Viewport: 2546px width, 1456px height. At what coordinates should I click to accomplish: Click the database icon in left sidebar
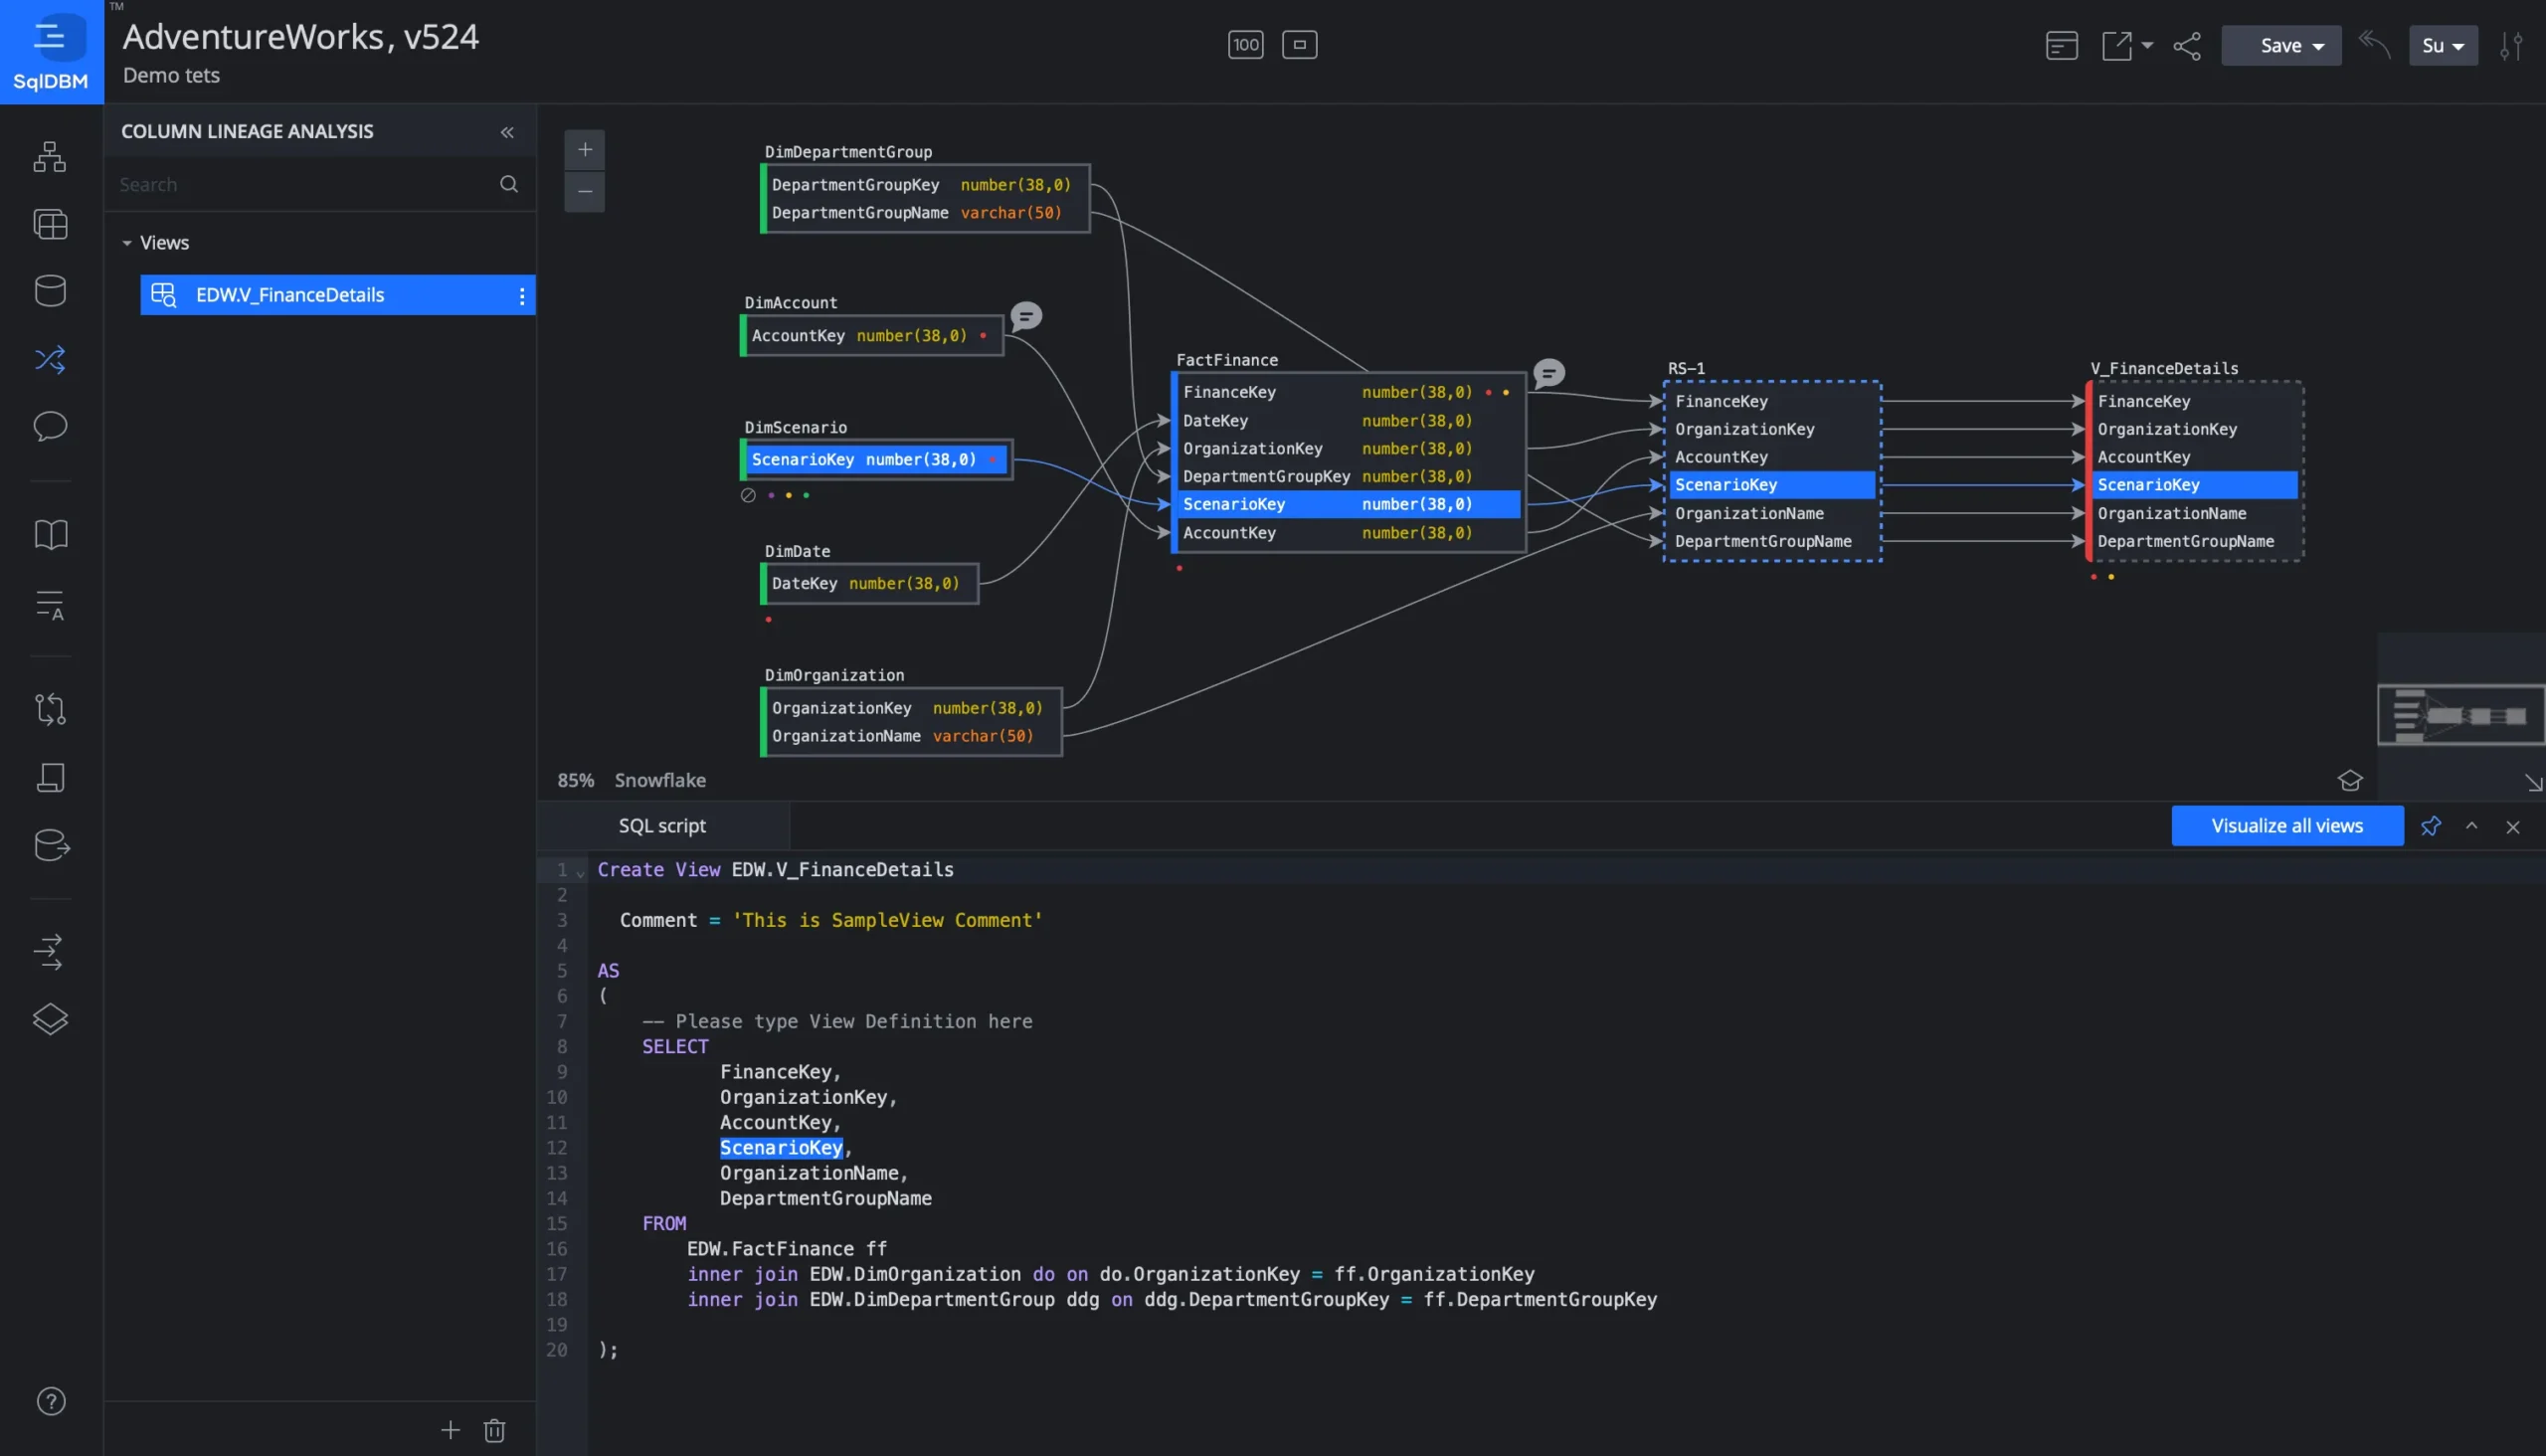[50, 291]
